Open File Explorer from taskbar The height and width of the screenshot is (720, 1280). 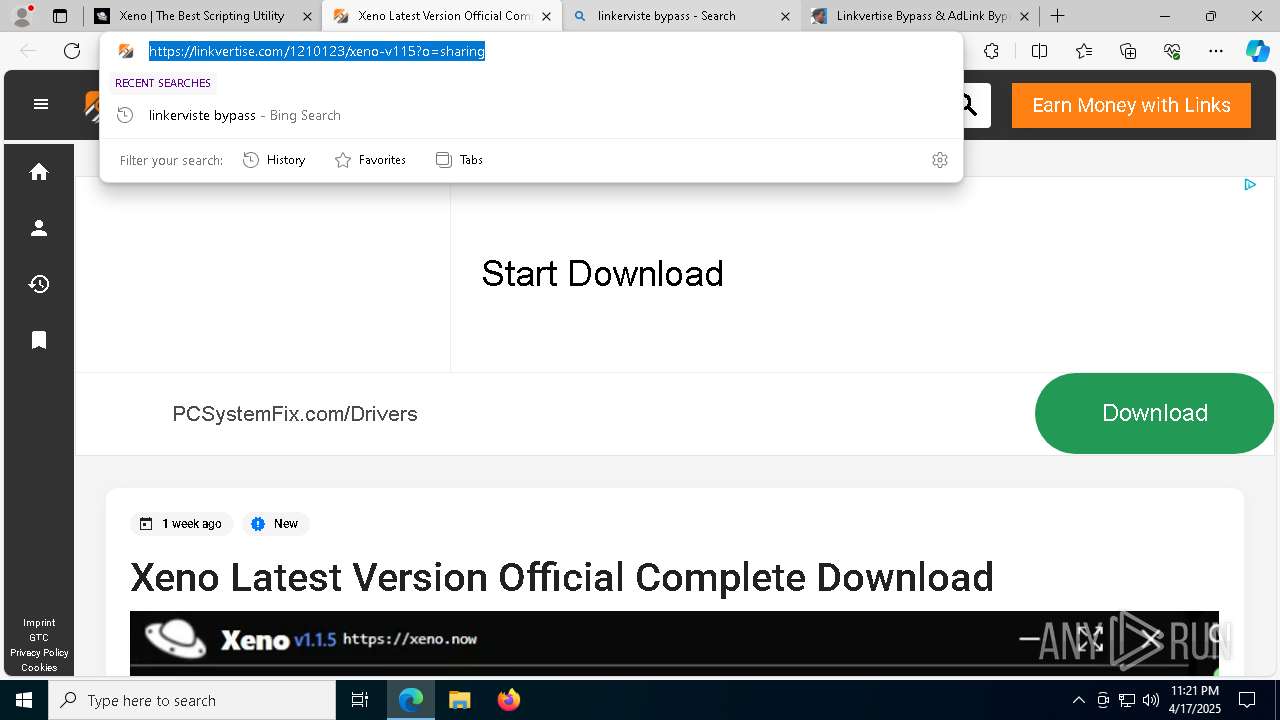[x=459, y=700]
